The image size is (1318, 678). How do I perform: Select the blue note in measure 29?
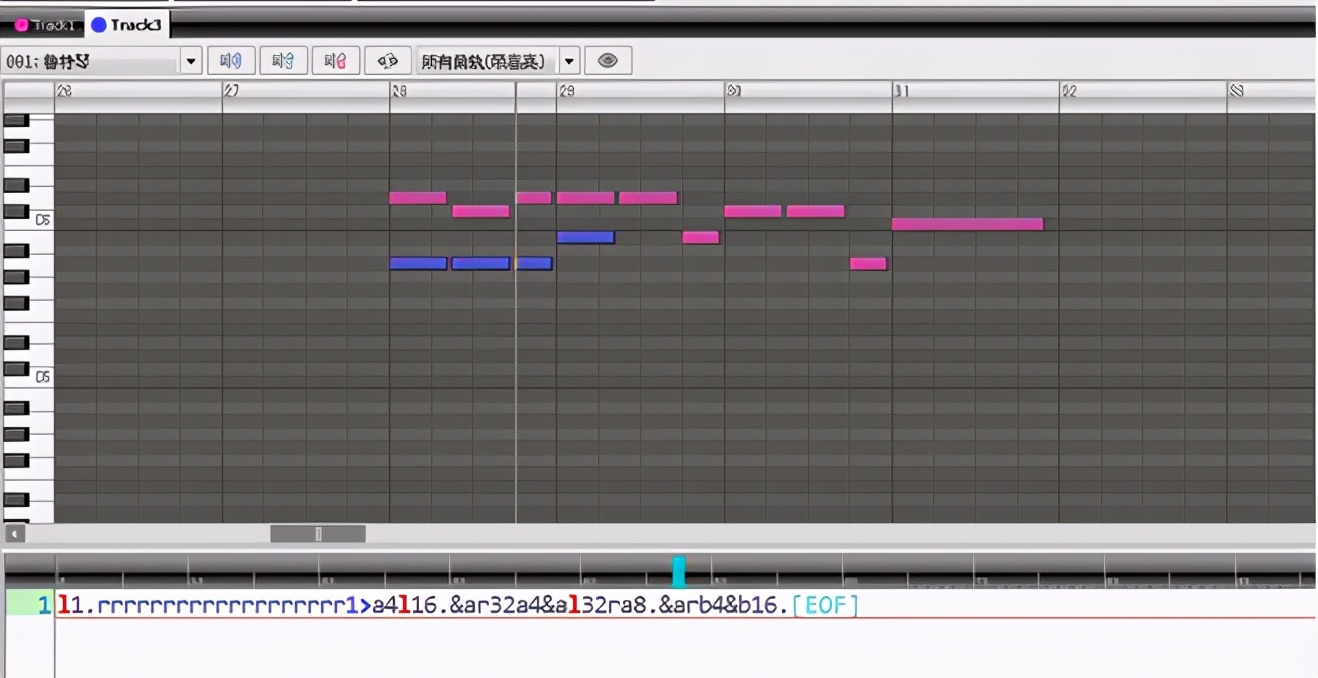click(x=585, y=237)
